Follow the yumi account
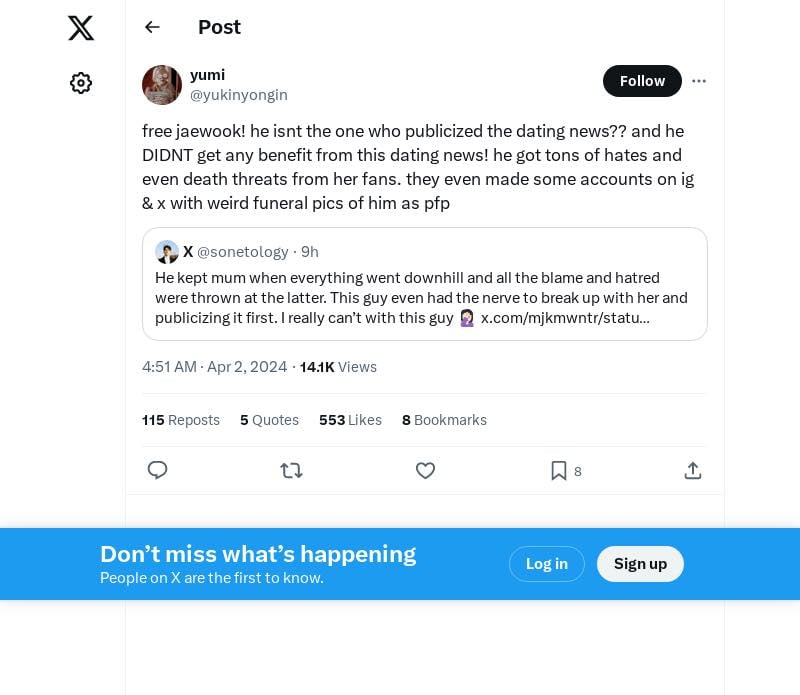This screenshot has height=695, width=800. pyautogui.click(x=642, y=81)
